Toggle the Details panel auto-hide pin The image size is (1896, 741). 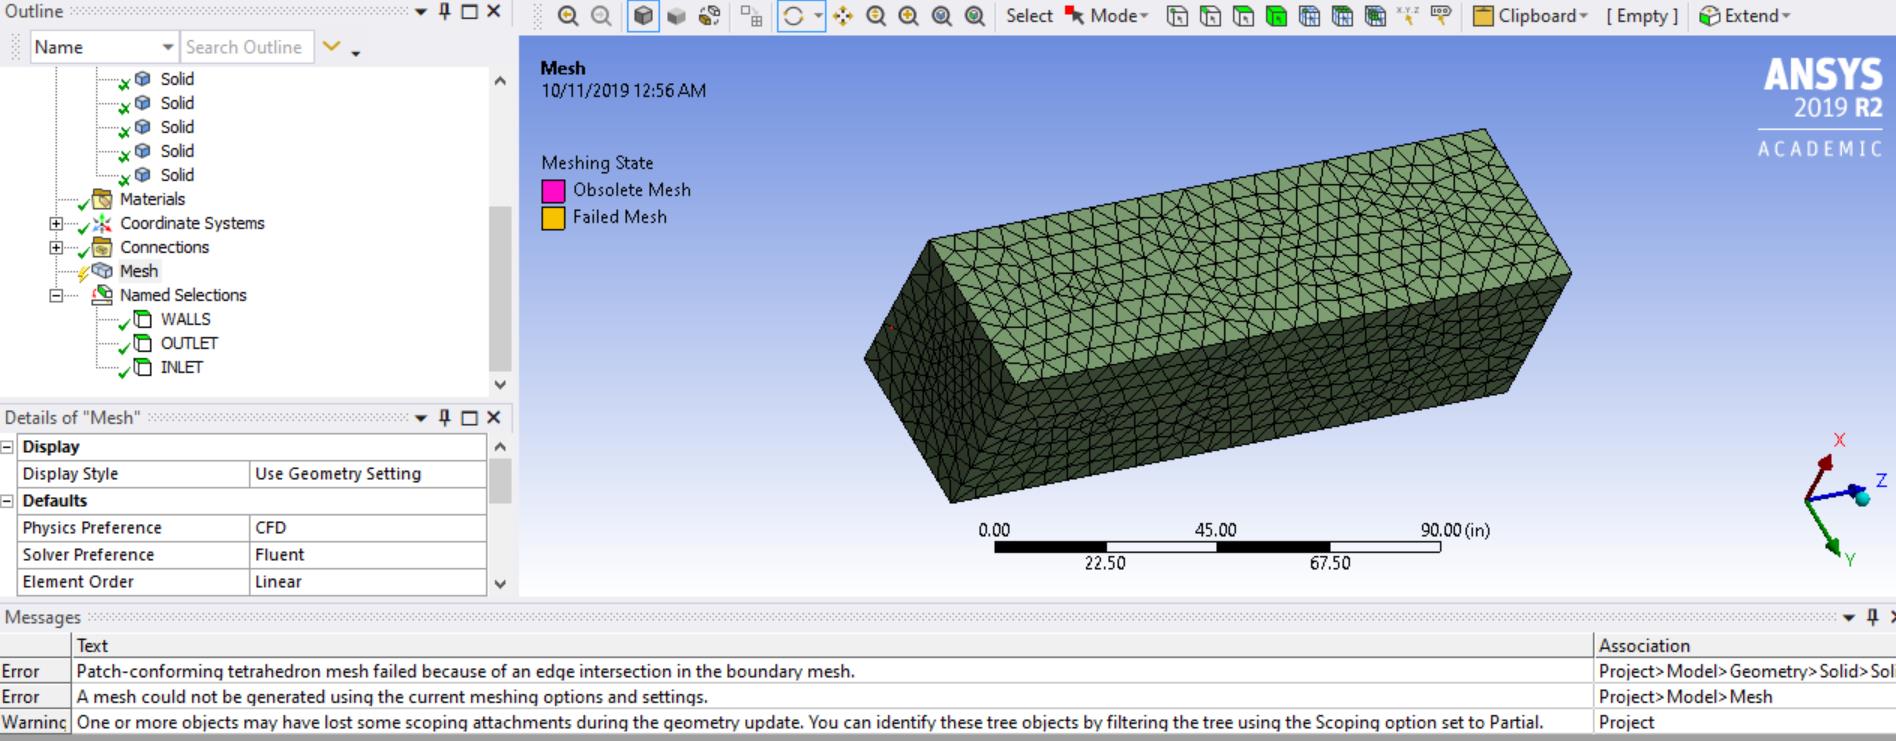coord(445,418)
